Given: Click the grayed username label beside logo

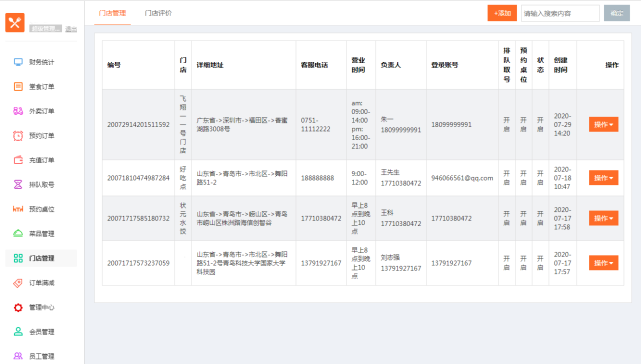Looking at the screenshot, I should tap(46, 28).
